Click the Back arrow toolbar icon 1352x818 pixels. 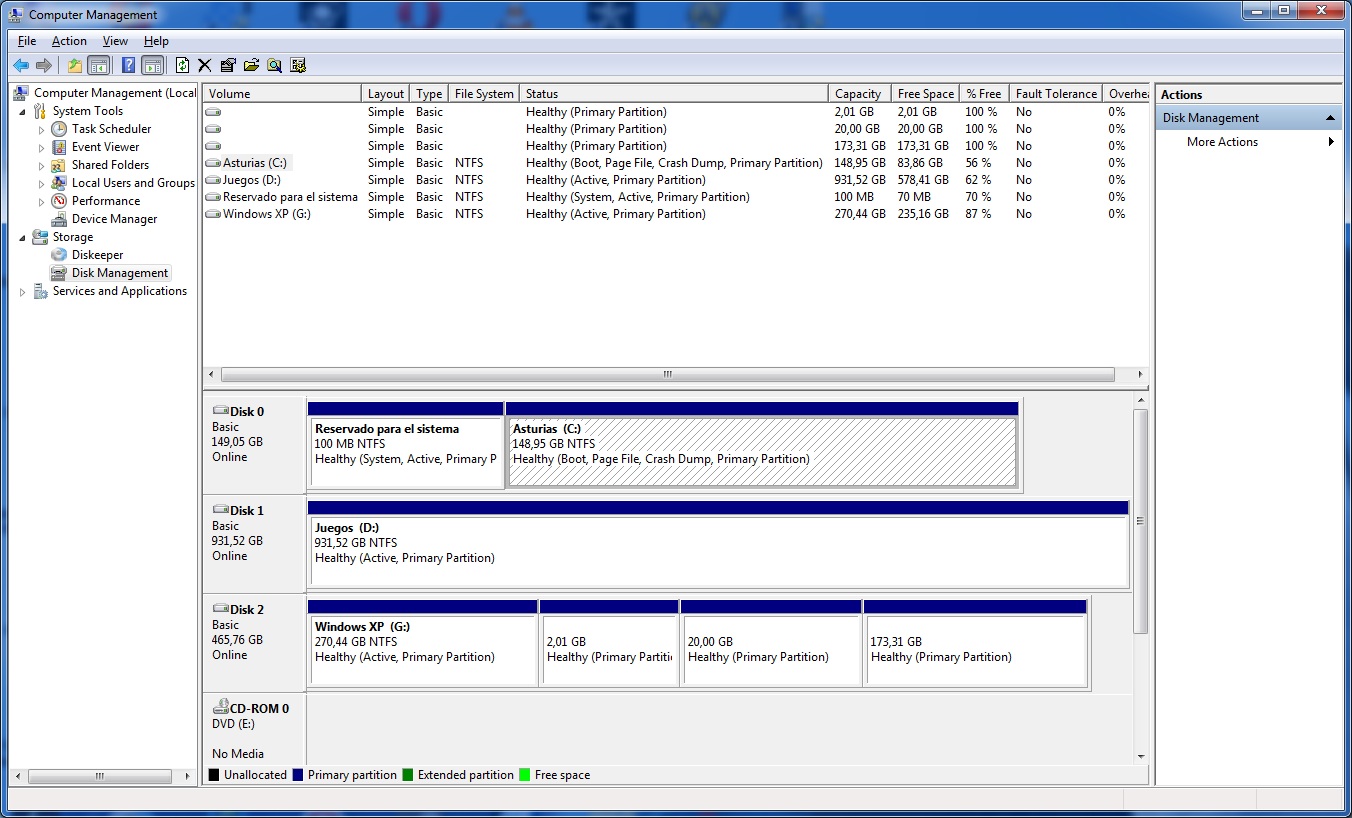click(21, 65)
